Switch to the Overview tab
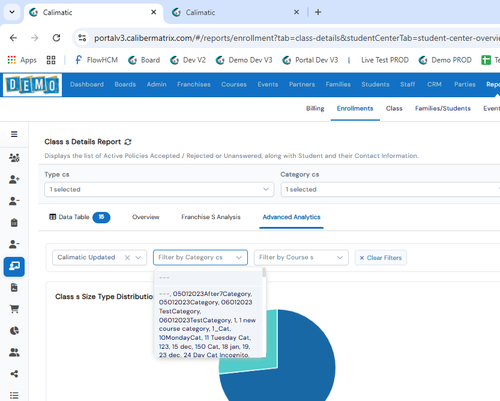Viewport: 500px width, 401px height. [146, 217]
